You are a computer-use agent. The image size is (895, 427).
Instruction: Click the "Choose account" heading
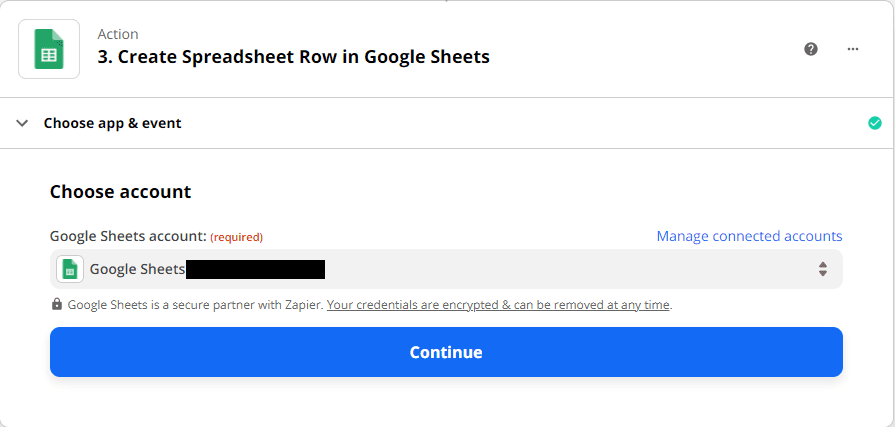click(120, 191)
